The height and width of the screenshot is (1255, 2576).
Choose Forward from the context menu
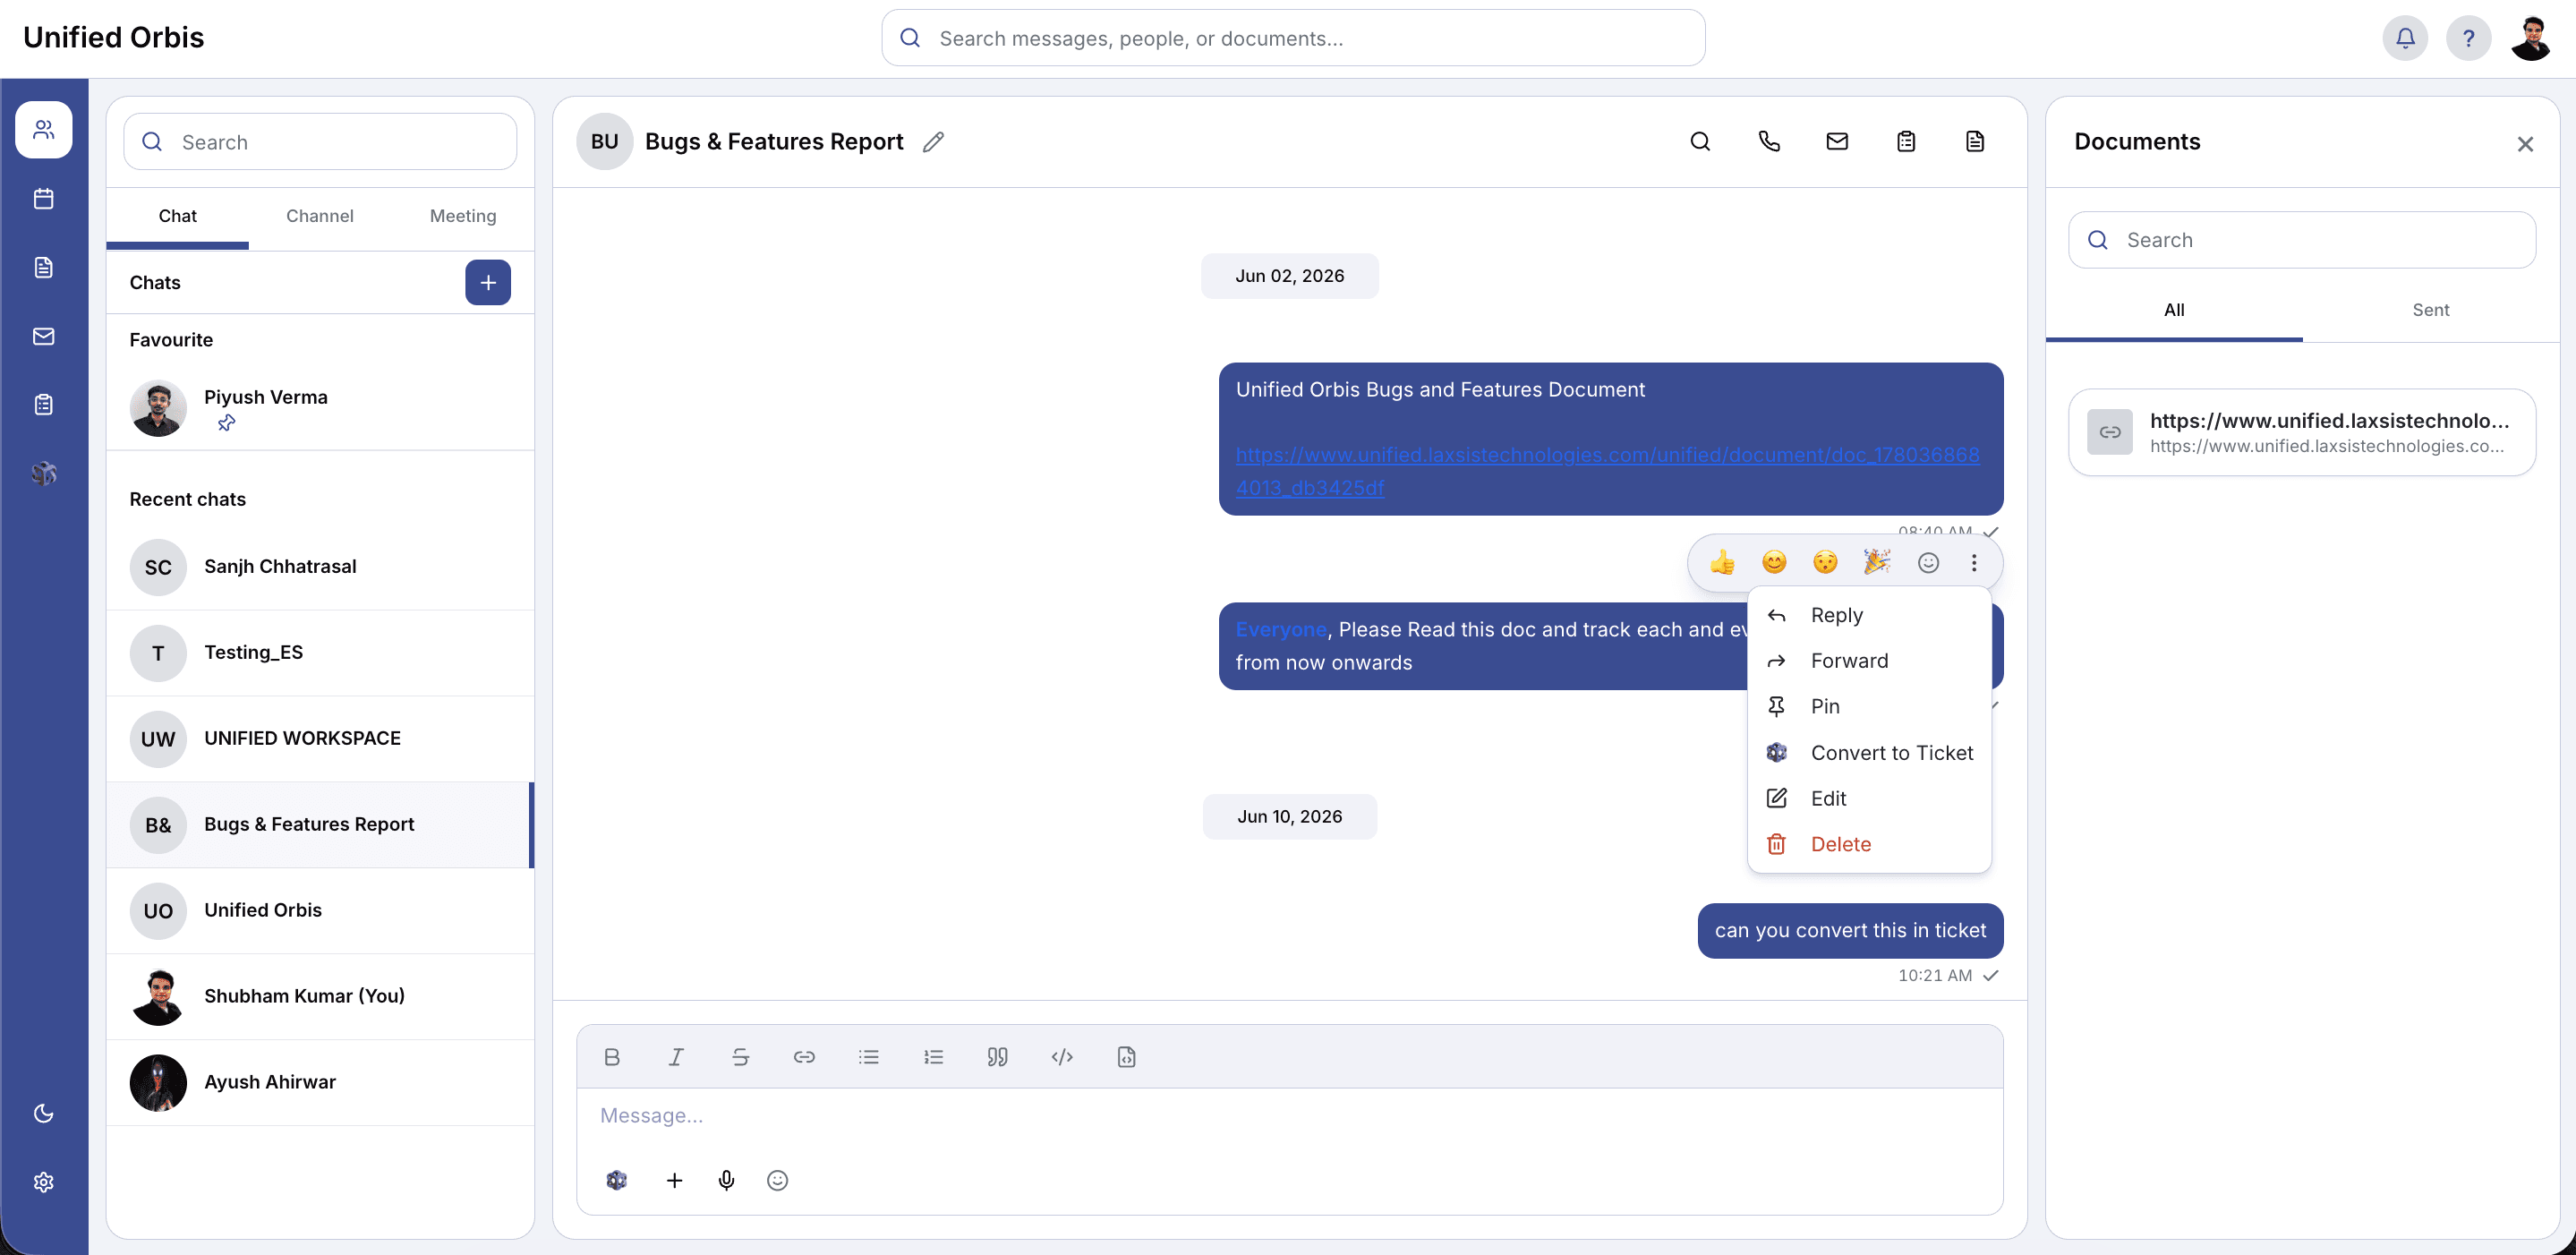pyautogui.click(x=1869, y=661)
